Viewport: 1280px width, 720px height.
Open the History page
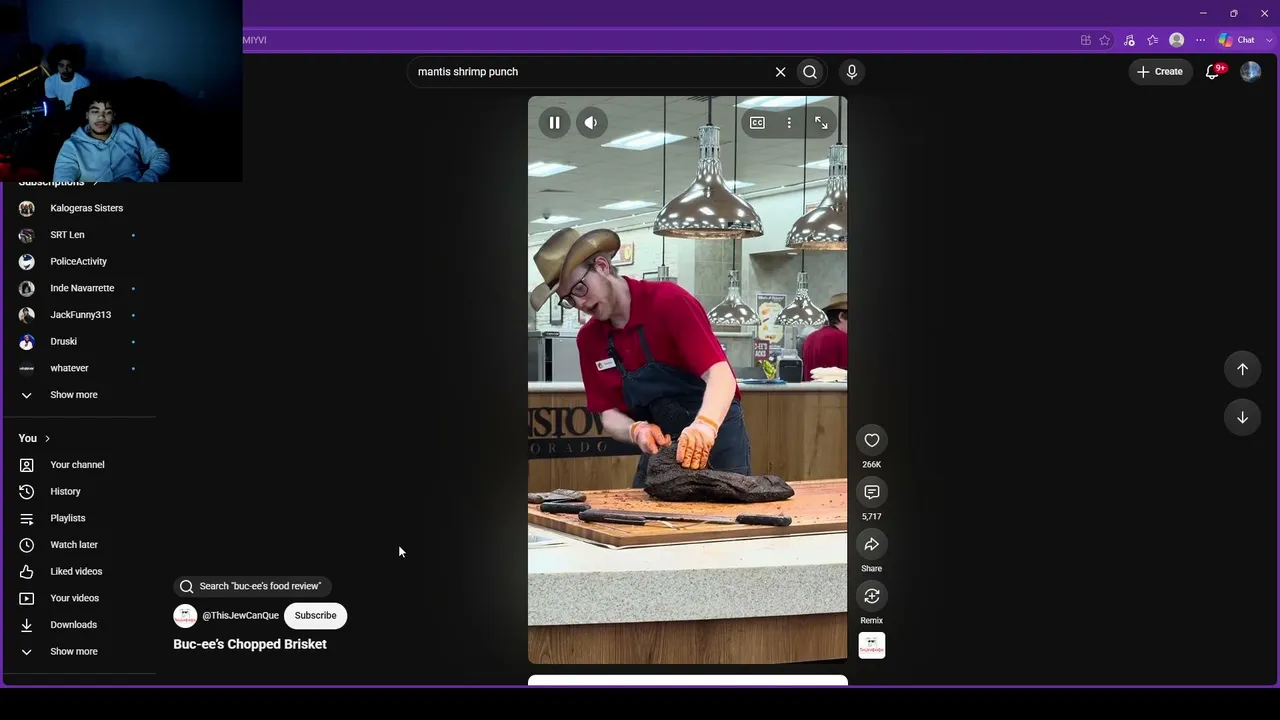coord(78,492)
